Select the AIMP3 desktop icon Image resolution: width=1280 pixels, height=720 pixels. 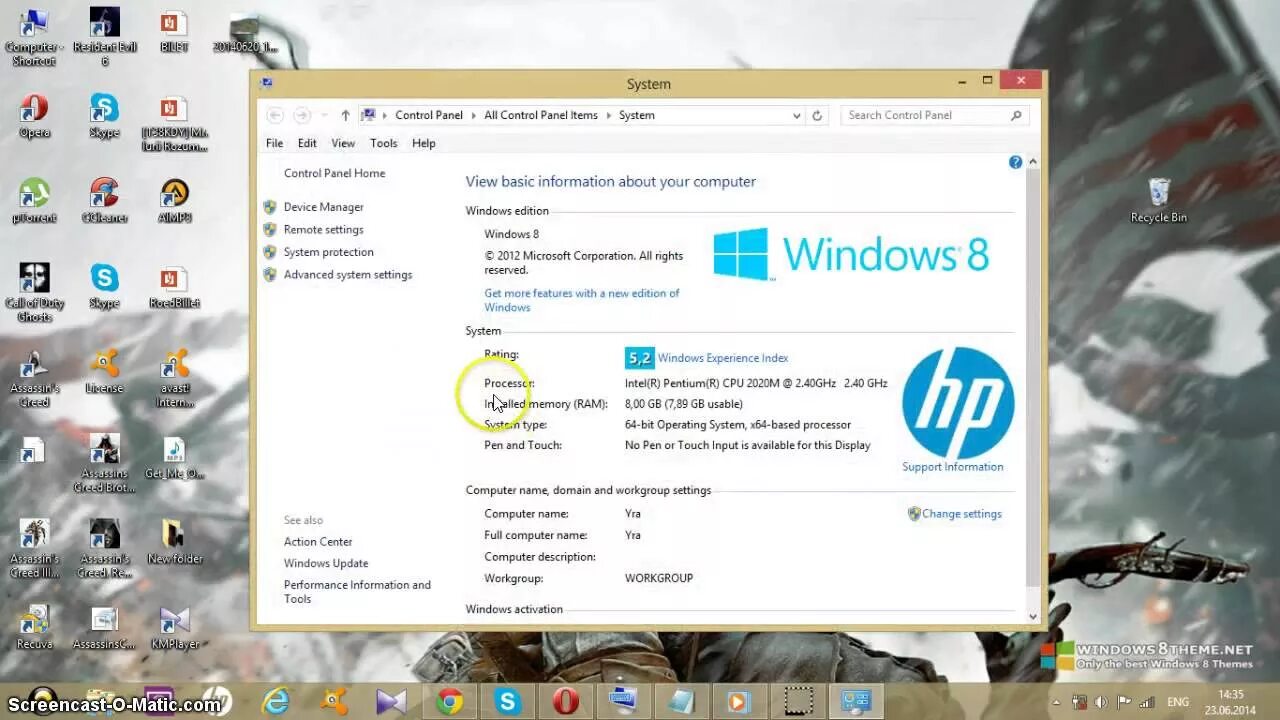pyautogui.click(x=174, y=201)
